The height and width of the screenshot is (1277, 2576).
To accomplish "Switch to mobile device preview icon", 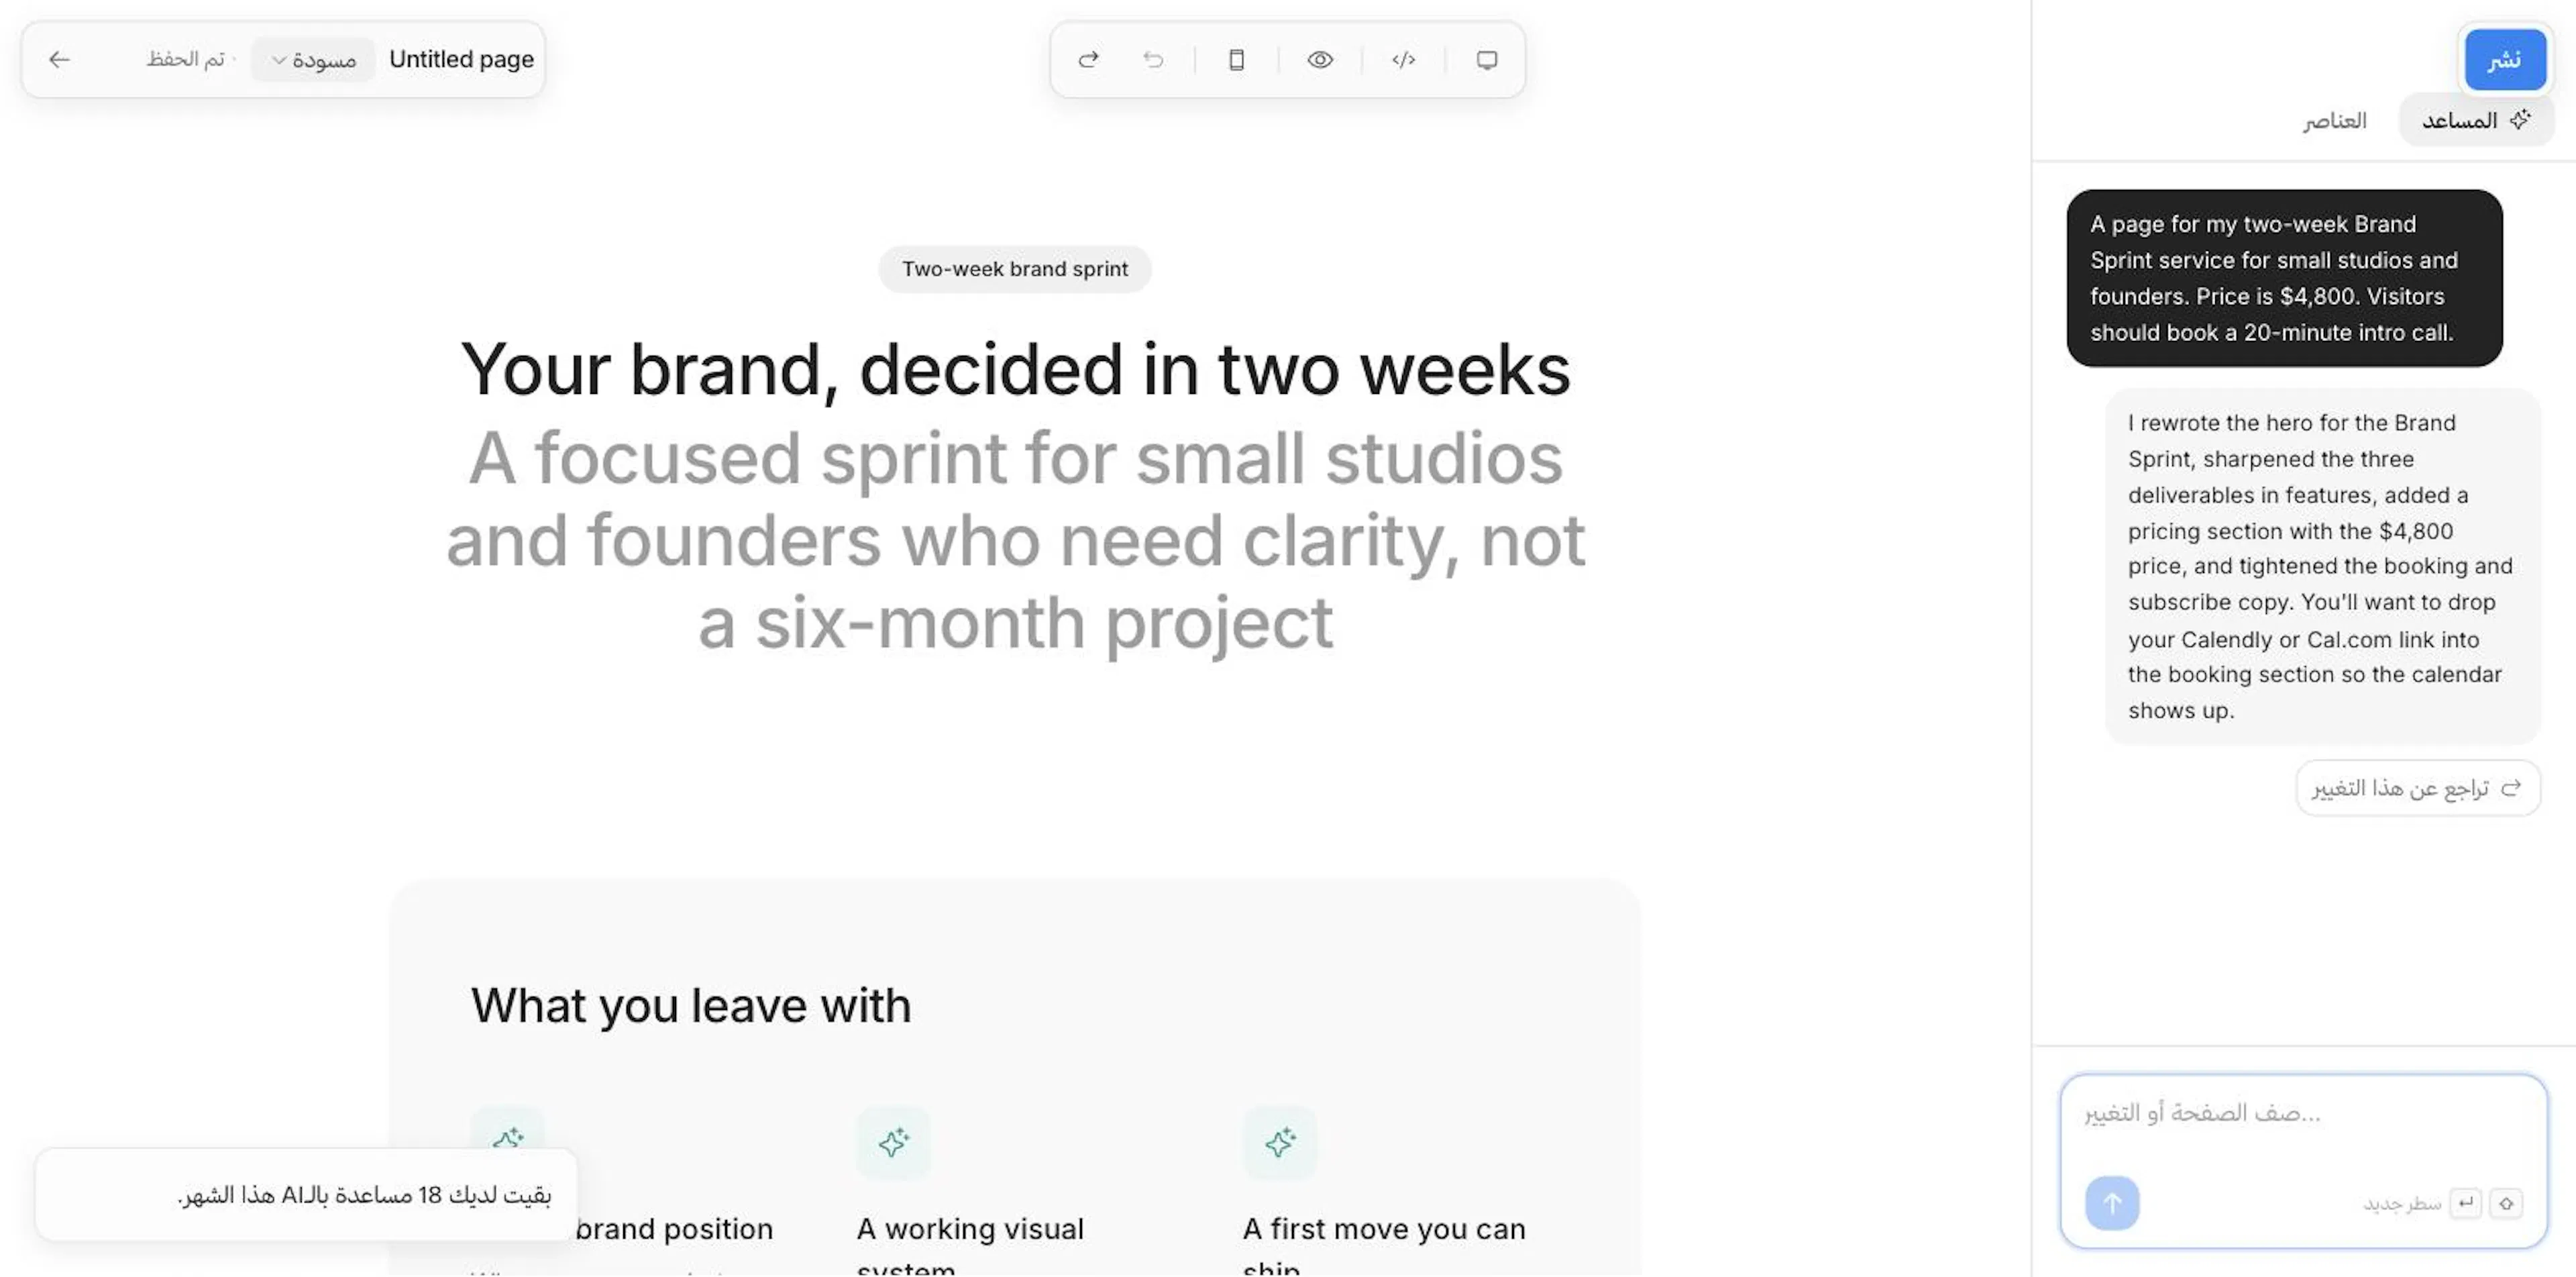I will pos(1236,60).
